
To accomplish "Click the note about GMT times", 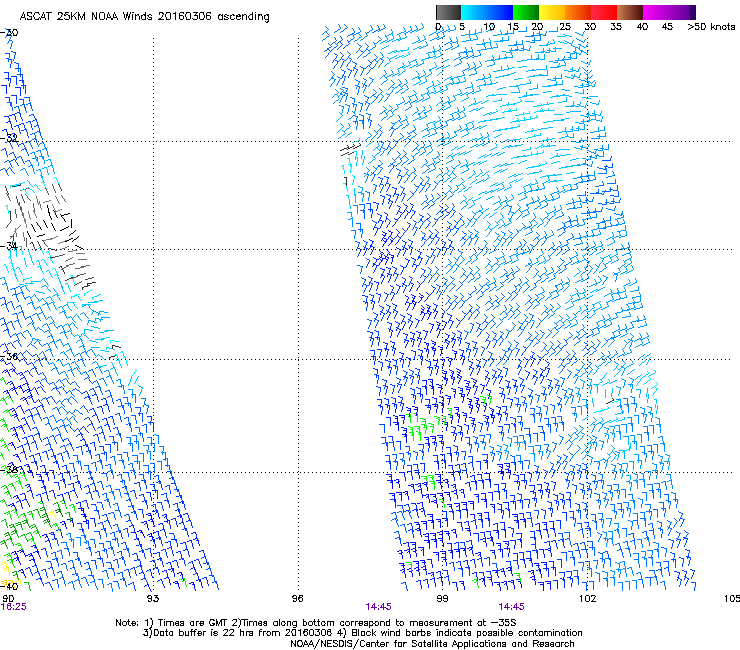I will 316,623.
